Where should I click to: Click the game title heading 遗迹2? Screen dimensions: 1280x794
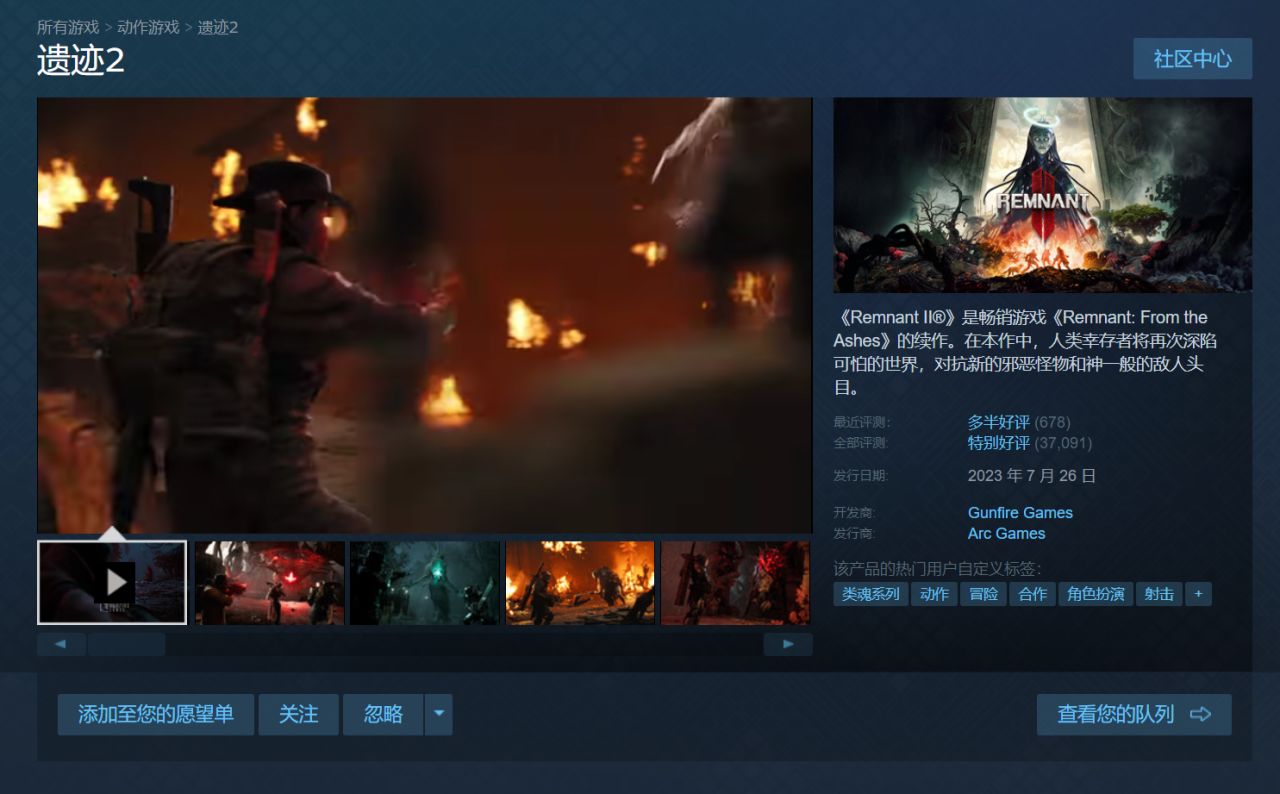tap(81, 61)
